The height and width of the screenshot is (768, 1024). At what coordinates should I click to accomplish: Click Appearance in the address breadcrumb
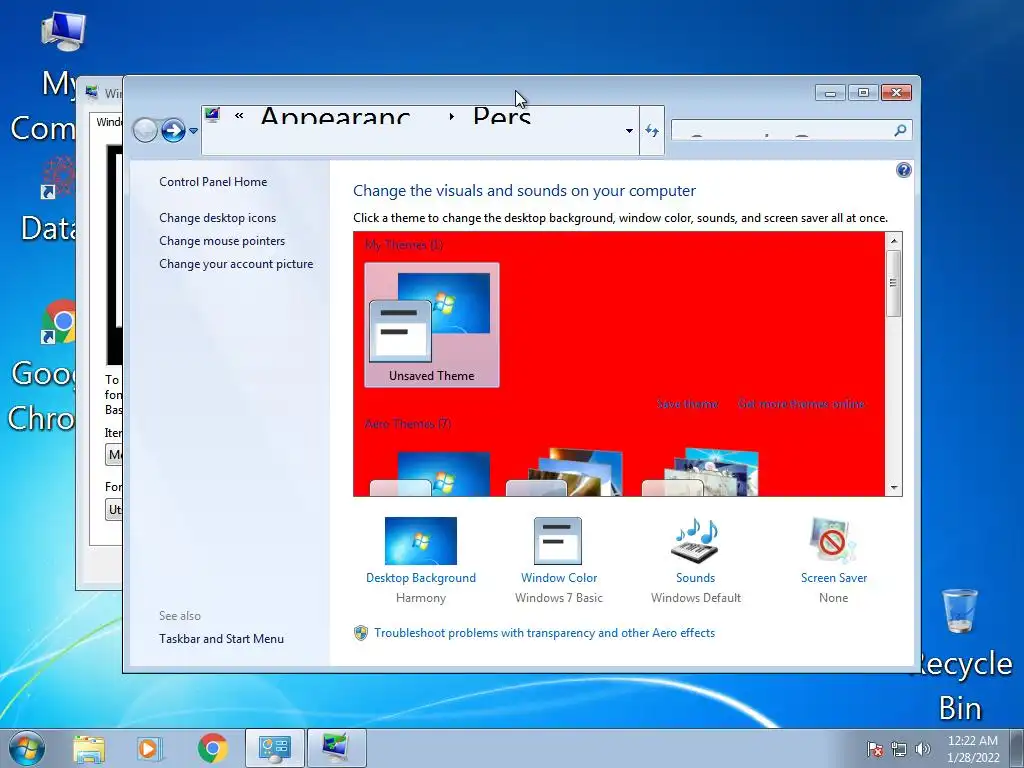(335, 116)
